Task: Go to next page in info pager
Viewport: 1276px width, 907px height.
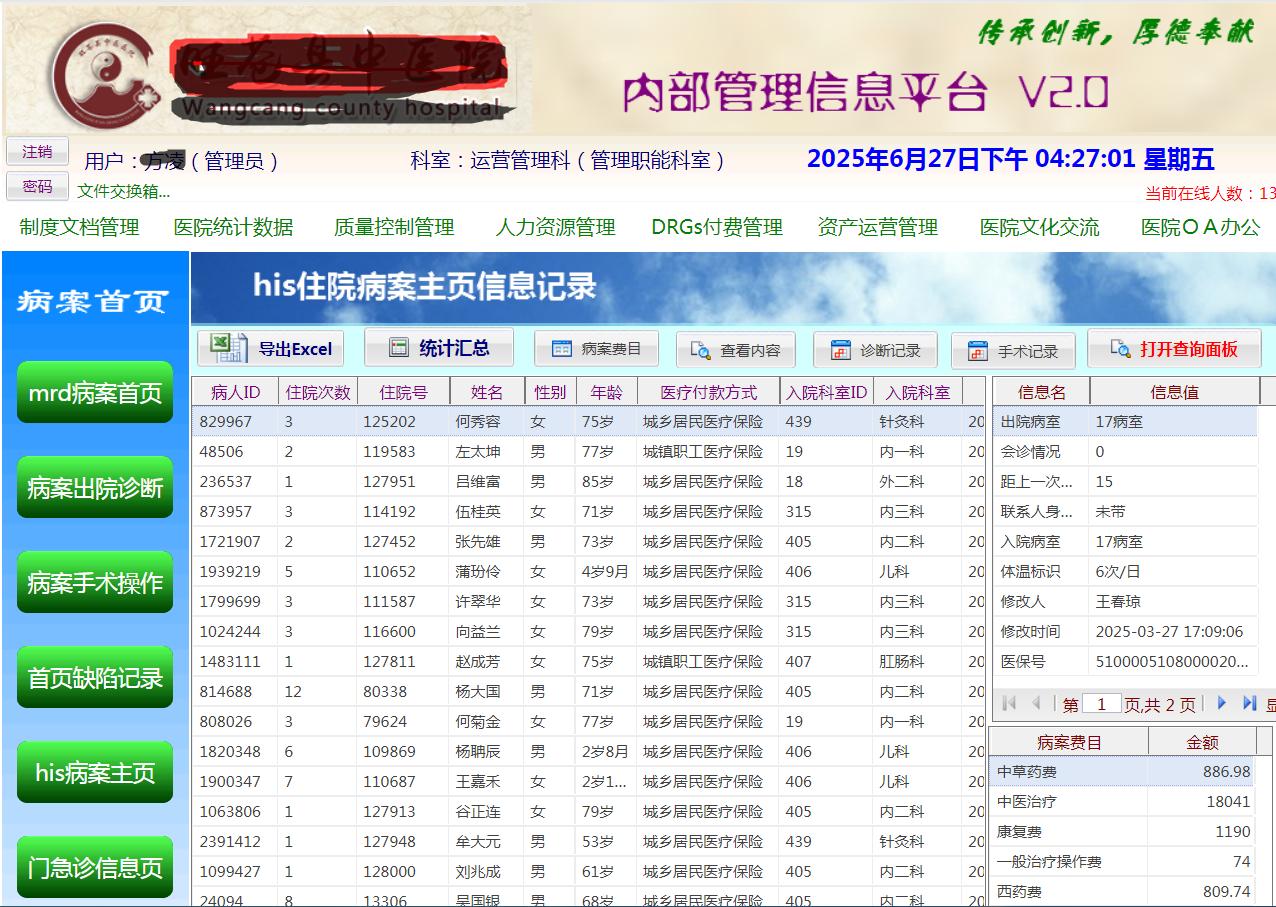Action: (1221, 703)
